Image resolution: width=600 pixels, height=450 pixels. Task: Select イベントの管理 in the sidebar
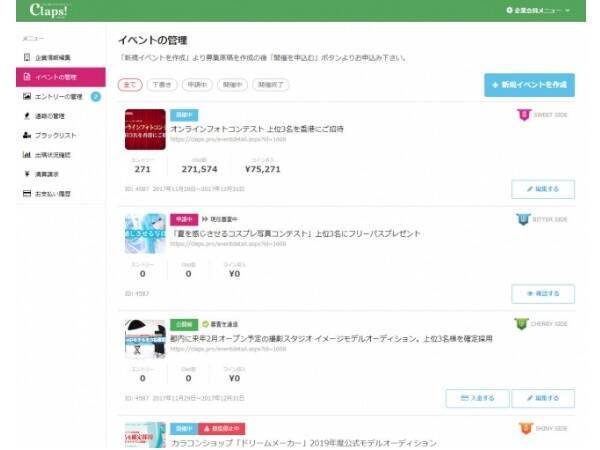pos(60,77)
